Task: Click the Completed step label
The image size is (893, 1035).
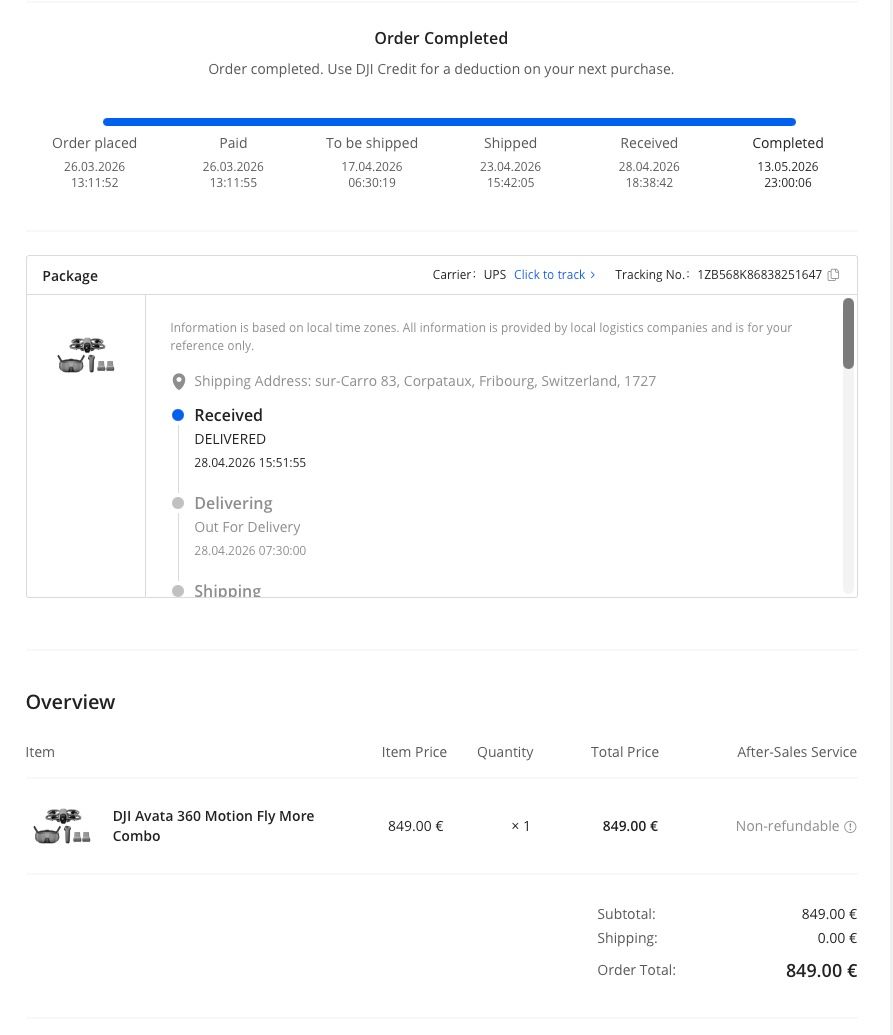Action: (787, 143)
